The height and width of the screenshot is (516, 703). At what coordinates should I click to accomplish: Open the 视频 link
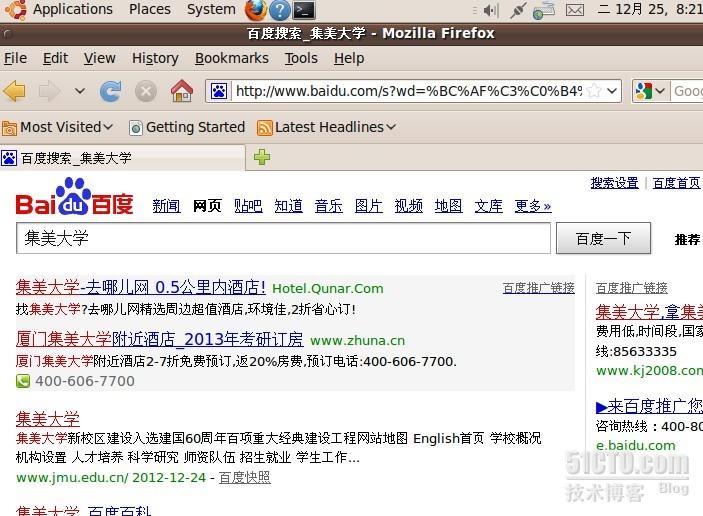[x=408, y=206]
